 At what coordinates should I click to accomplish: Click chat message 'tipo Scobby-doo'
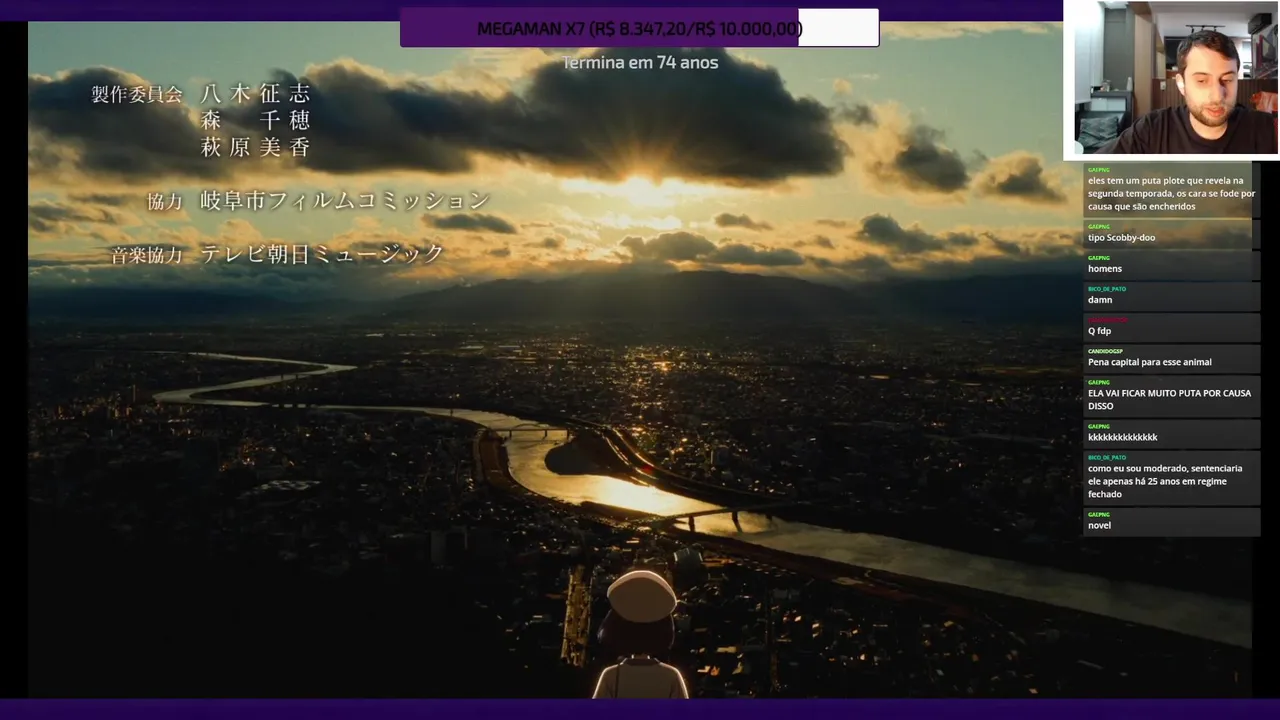click(1171, 234)
